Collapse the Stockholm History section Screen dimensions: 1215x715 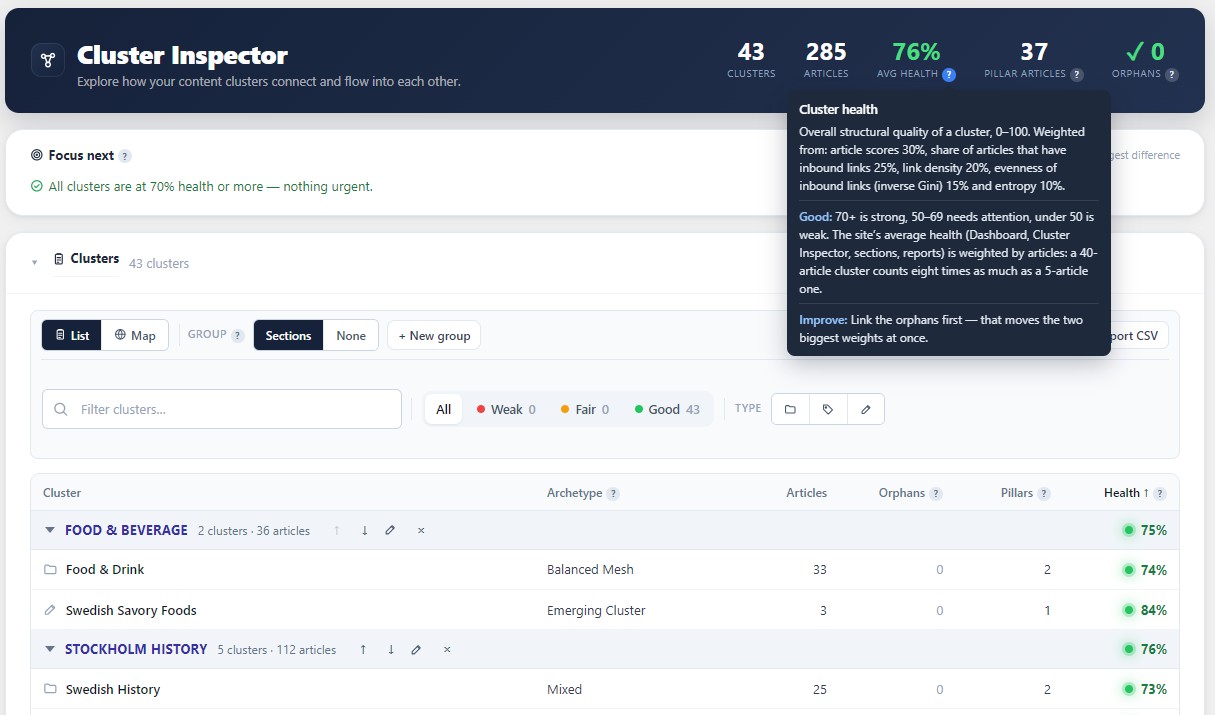(50, 649)
